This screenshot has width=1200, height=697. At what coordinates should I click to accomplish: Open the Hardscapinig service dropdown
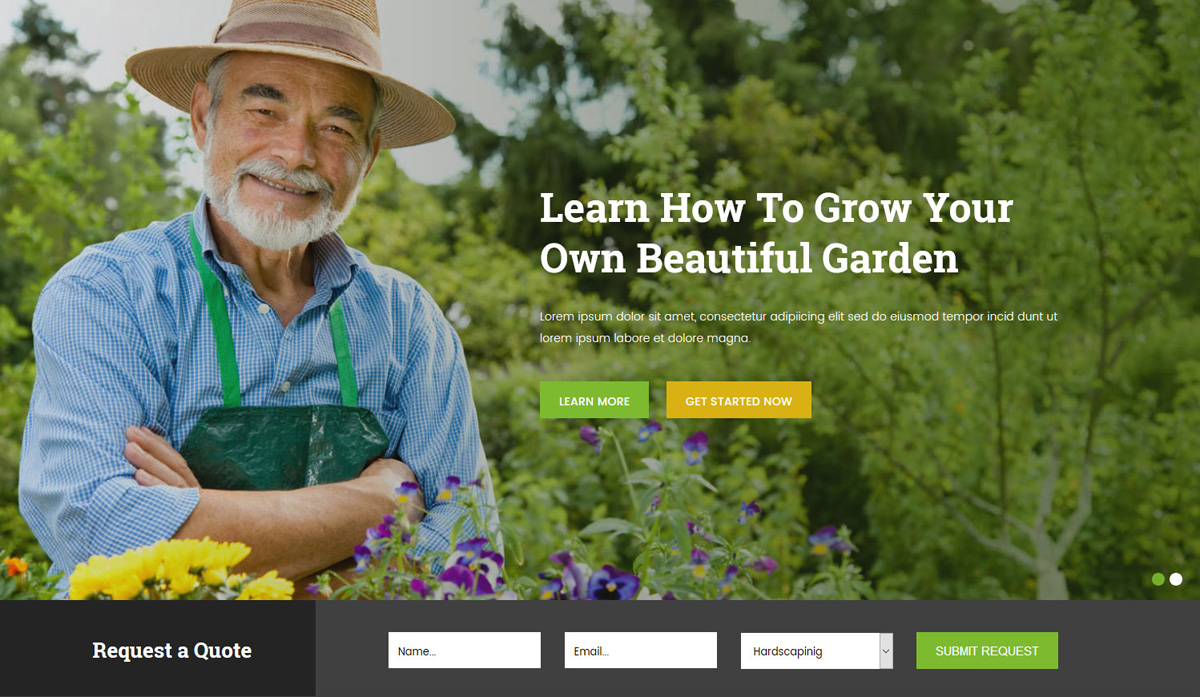(x=816, y=650)
